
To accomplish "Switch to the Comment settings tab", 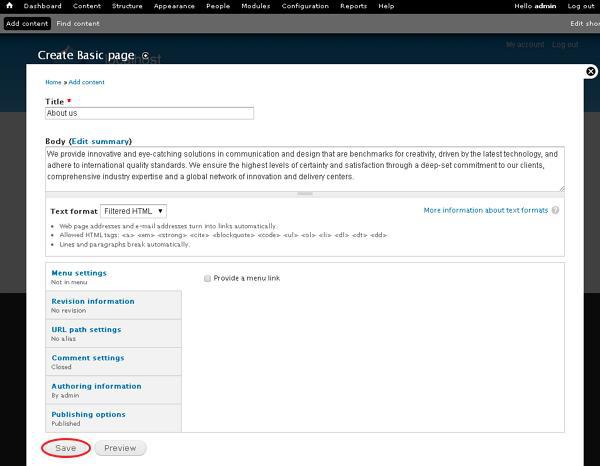I will click(x=87, y=357).
